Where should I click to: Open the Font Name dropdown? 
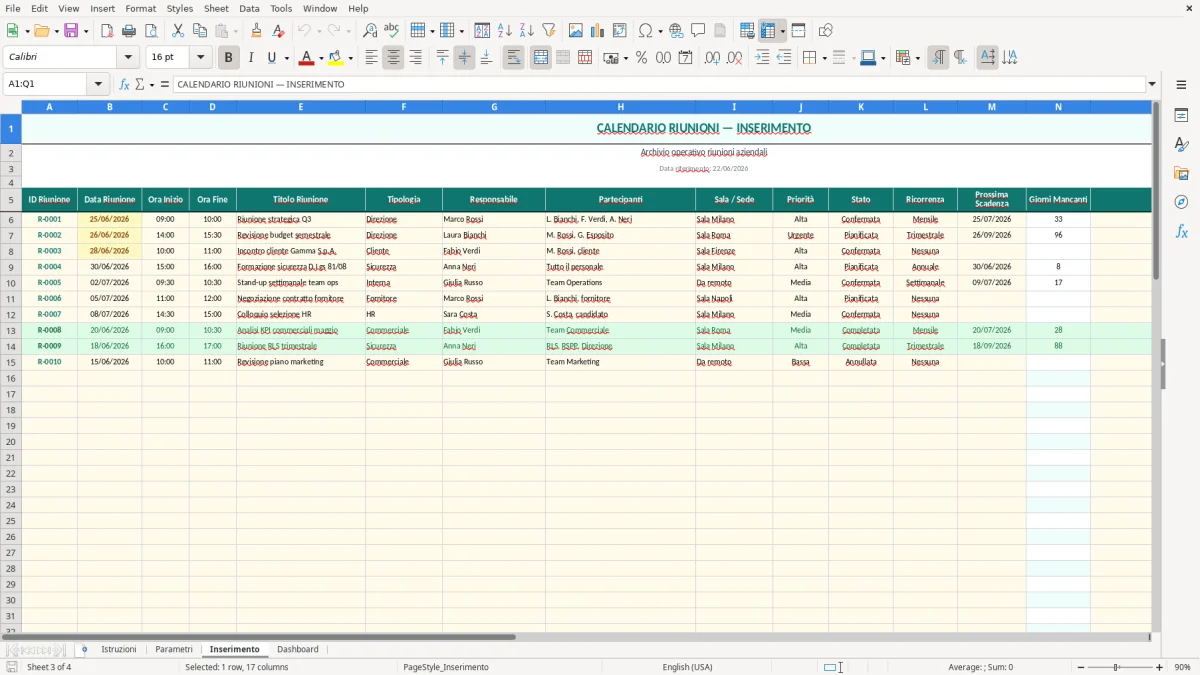pyautogui.click(x=128, y=58)
